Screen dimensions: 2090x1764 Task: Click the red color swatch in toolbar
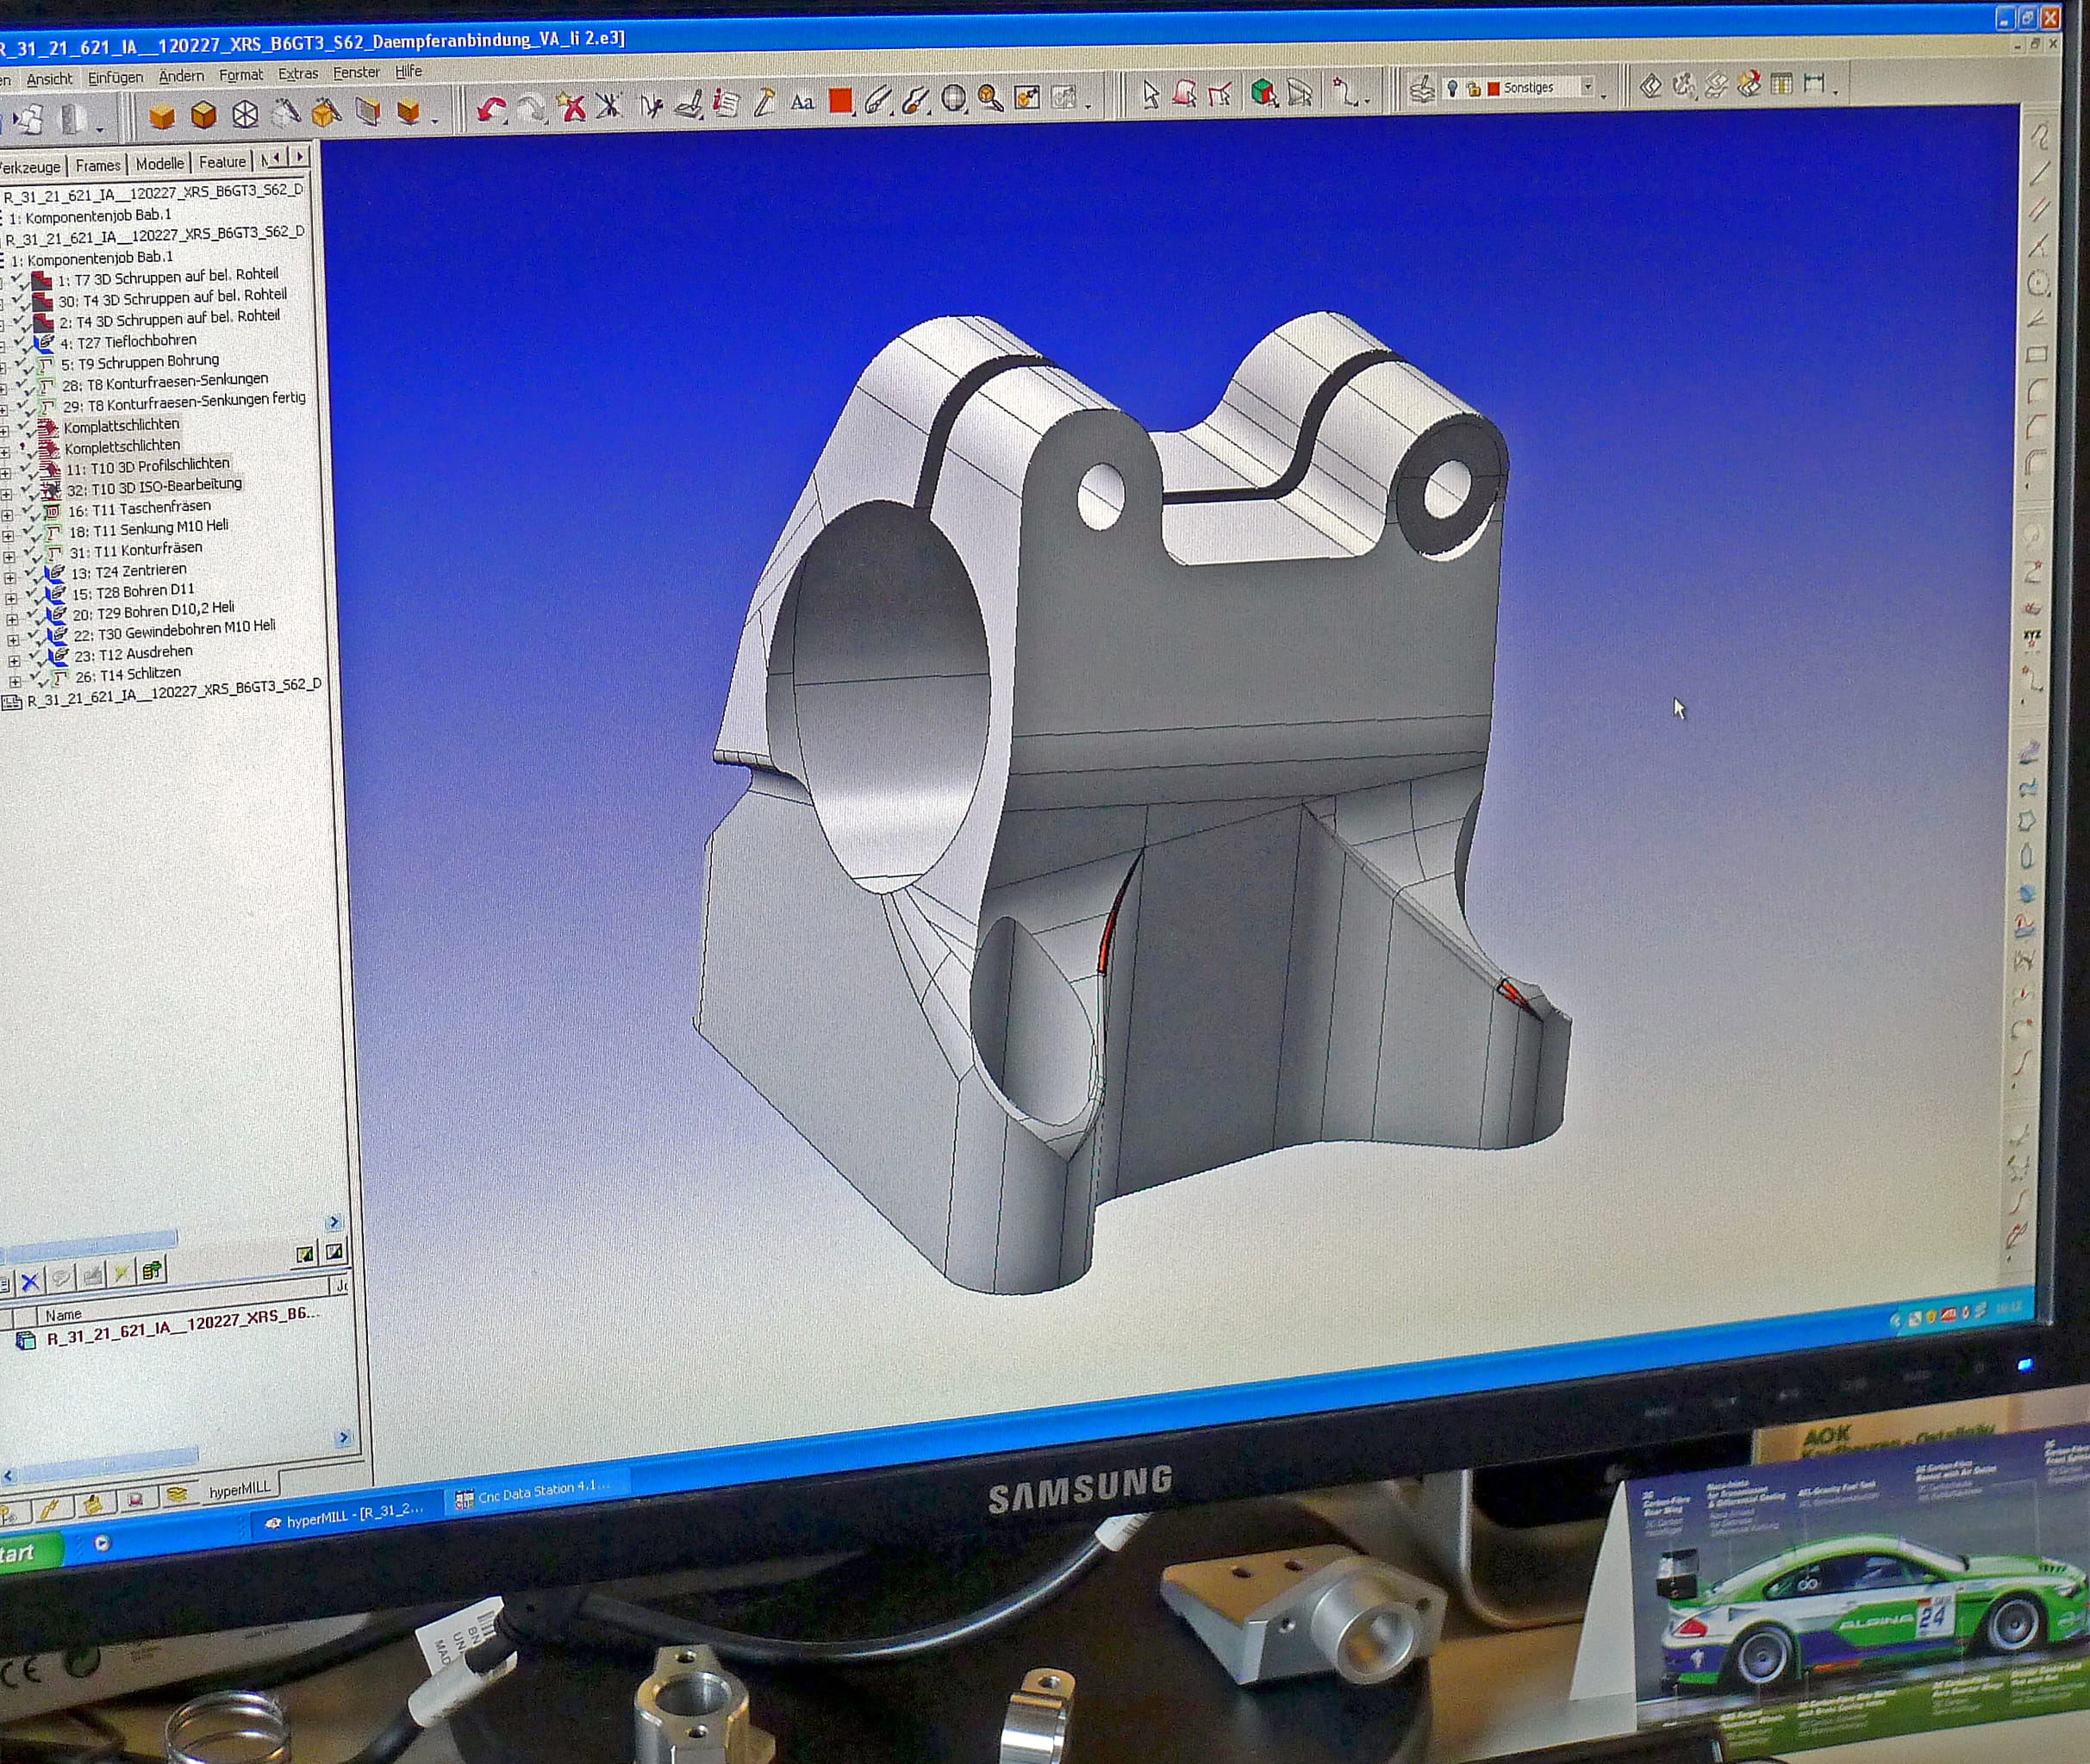click(x=840, y=101)
